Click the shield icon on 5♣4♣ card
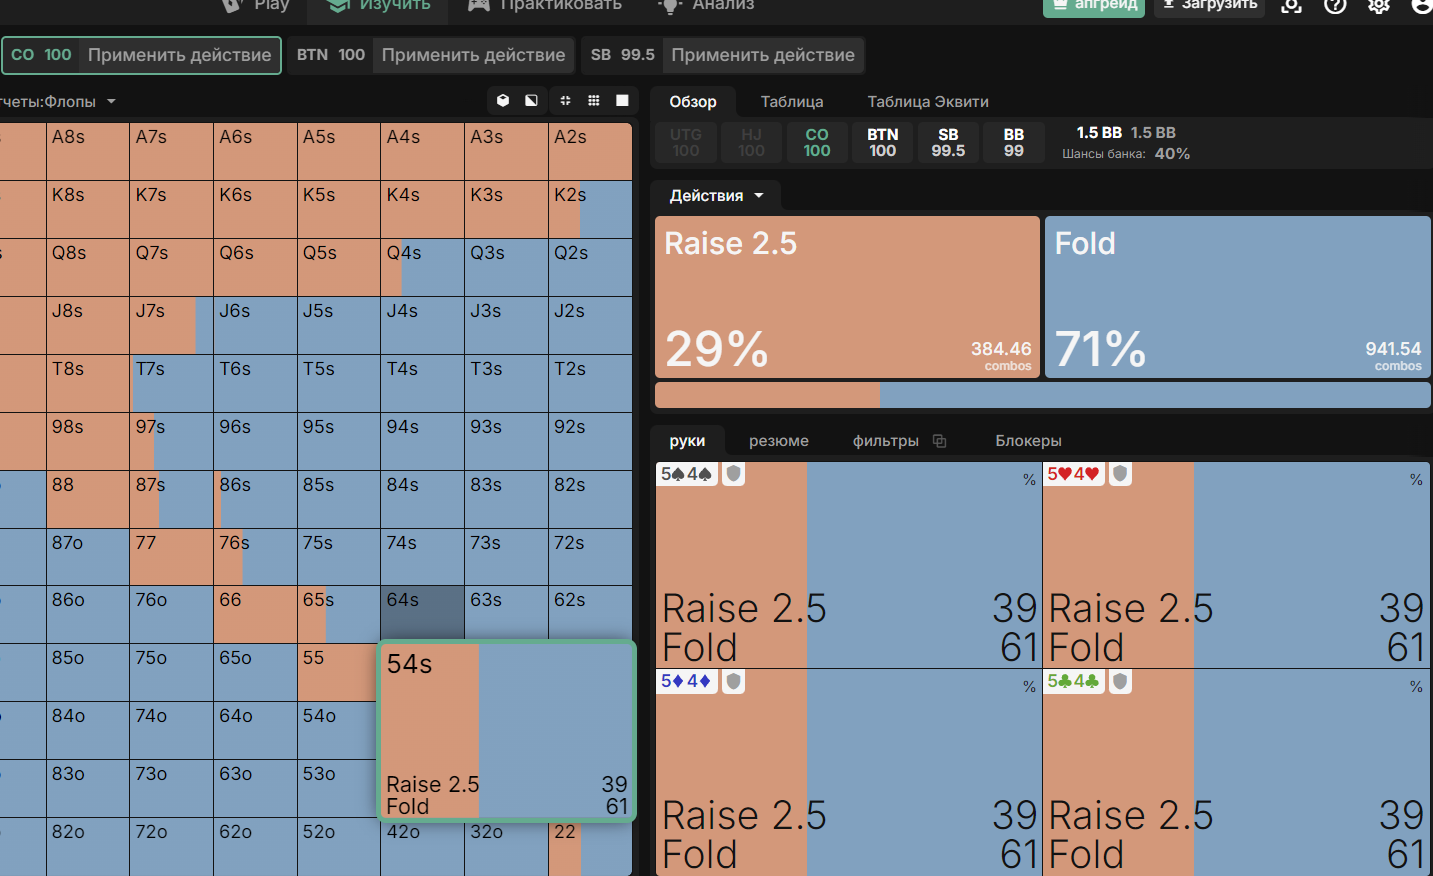Image resolution: width=1433 pixels, height=876 pixels. click(1121, 681)
